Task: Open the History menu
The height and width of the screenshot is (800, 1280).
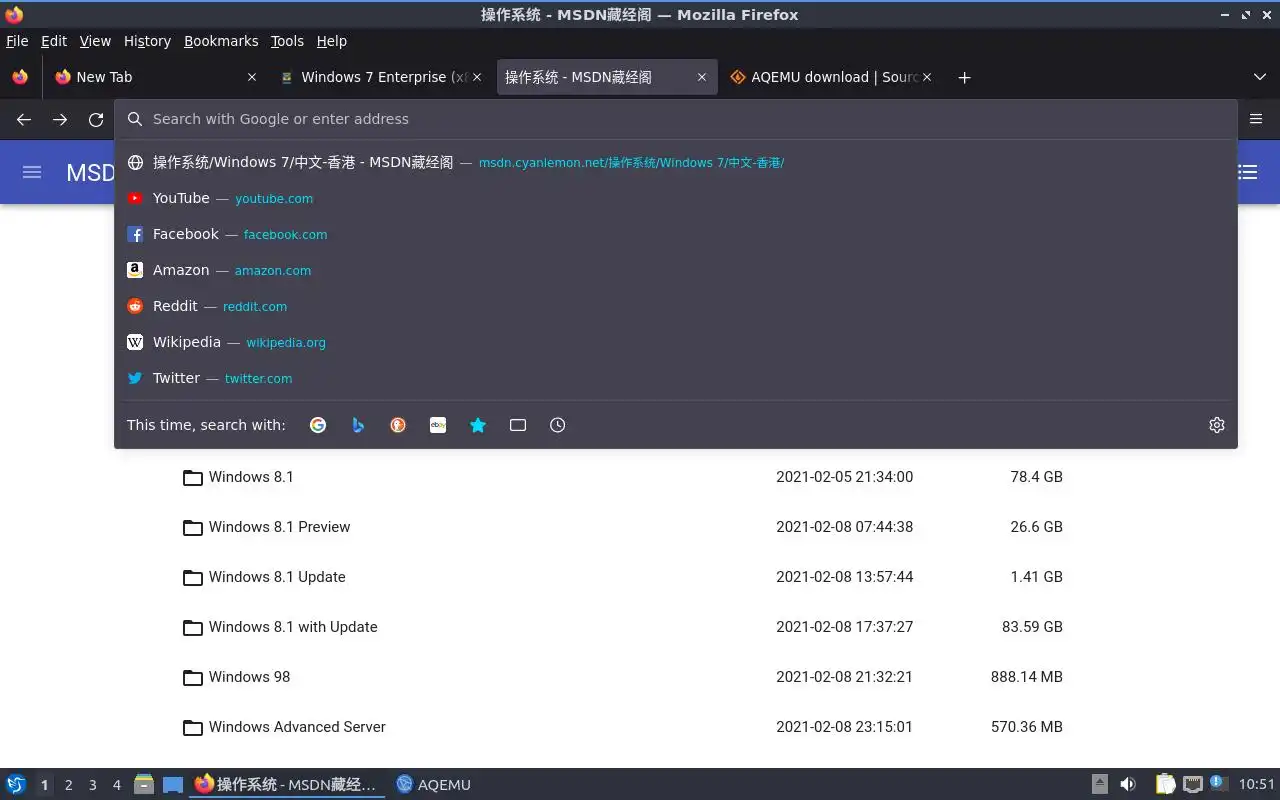Action: 148,41
